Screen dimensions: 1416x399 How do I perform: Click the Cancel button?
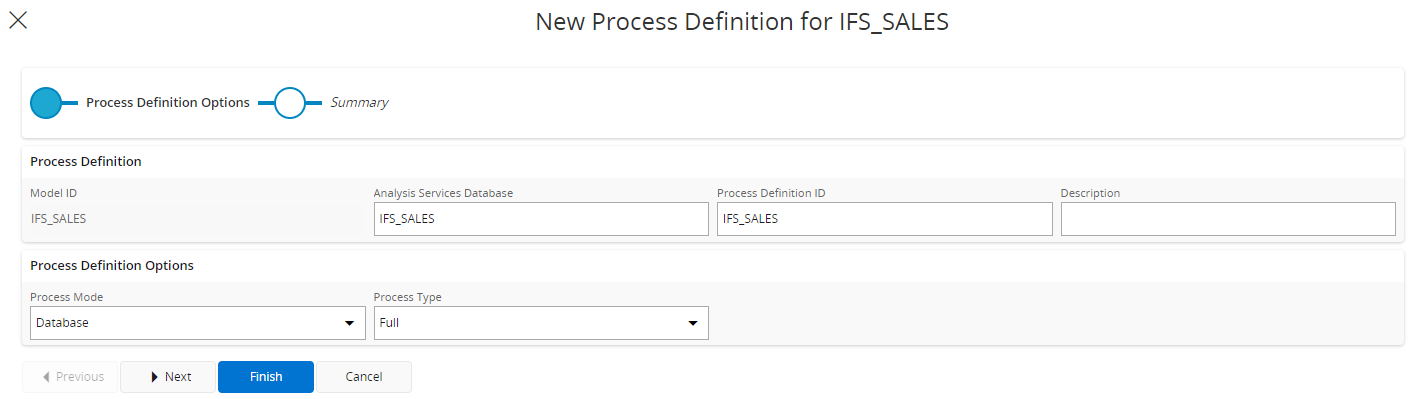[364, 377]
